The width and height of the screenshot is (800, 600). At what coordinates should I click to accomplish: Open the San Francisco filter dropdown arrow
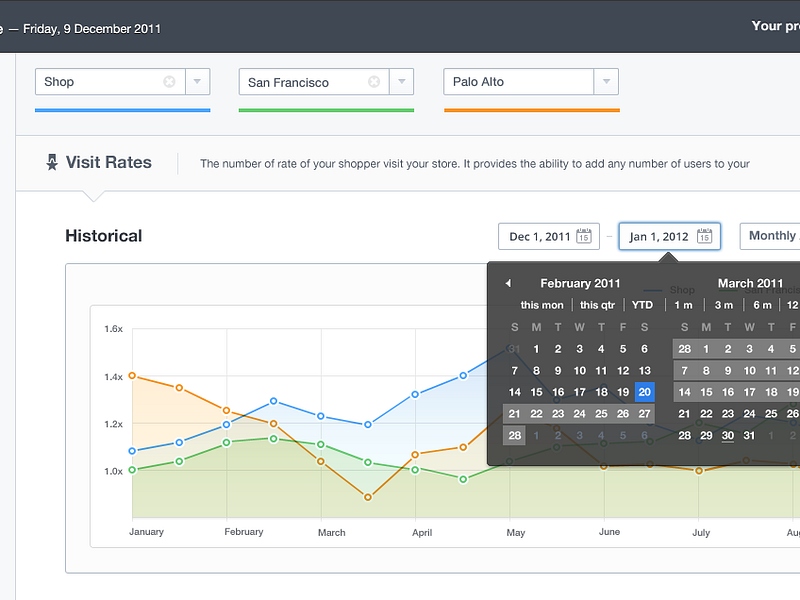401,82
